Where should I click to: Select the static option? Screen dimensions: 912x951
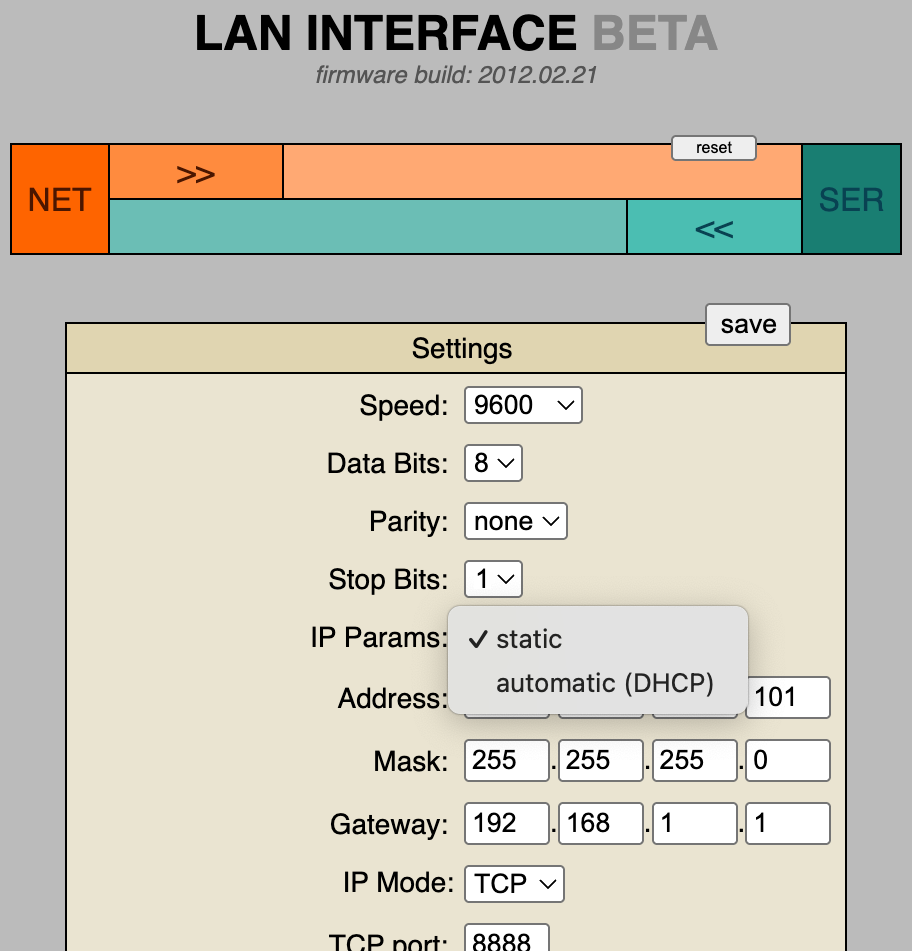pos(529,639)
